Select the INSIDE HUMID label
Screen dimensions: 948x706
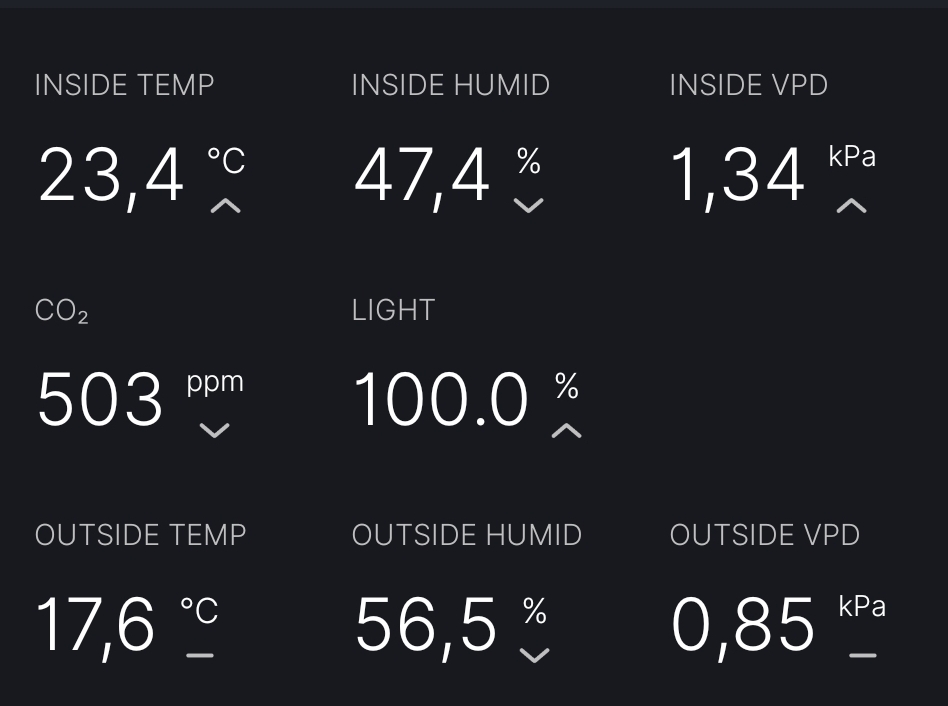click(x=450, y=85)
